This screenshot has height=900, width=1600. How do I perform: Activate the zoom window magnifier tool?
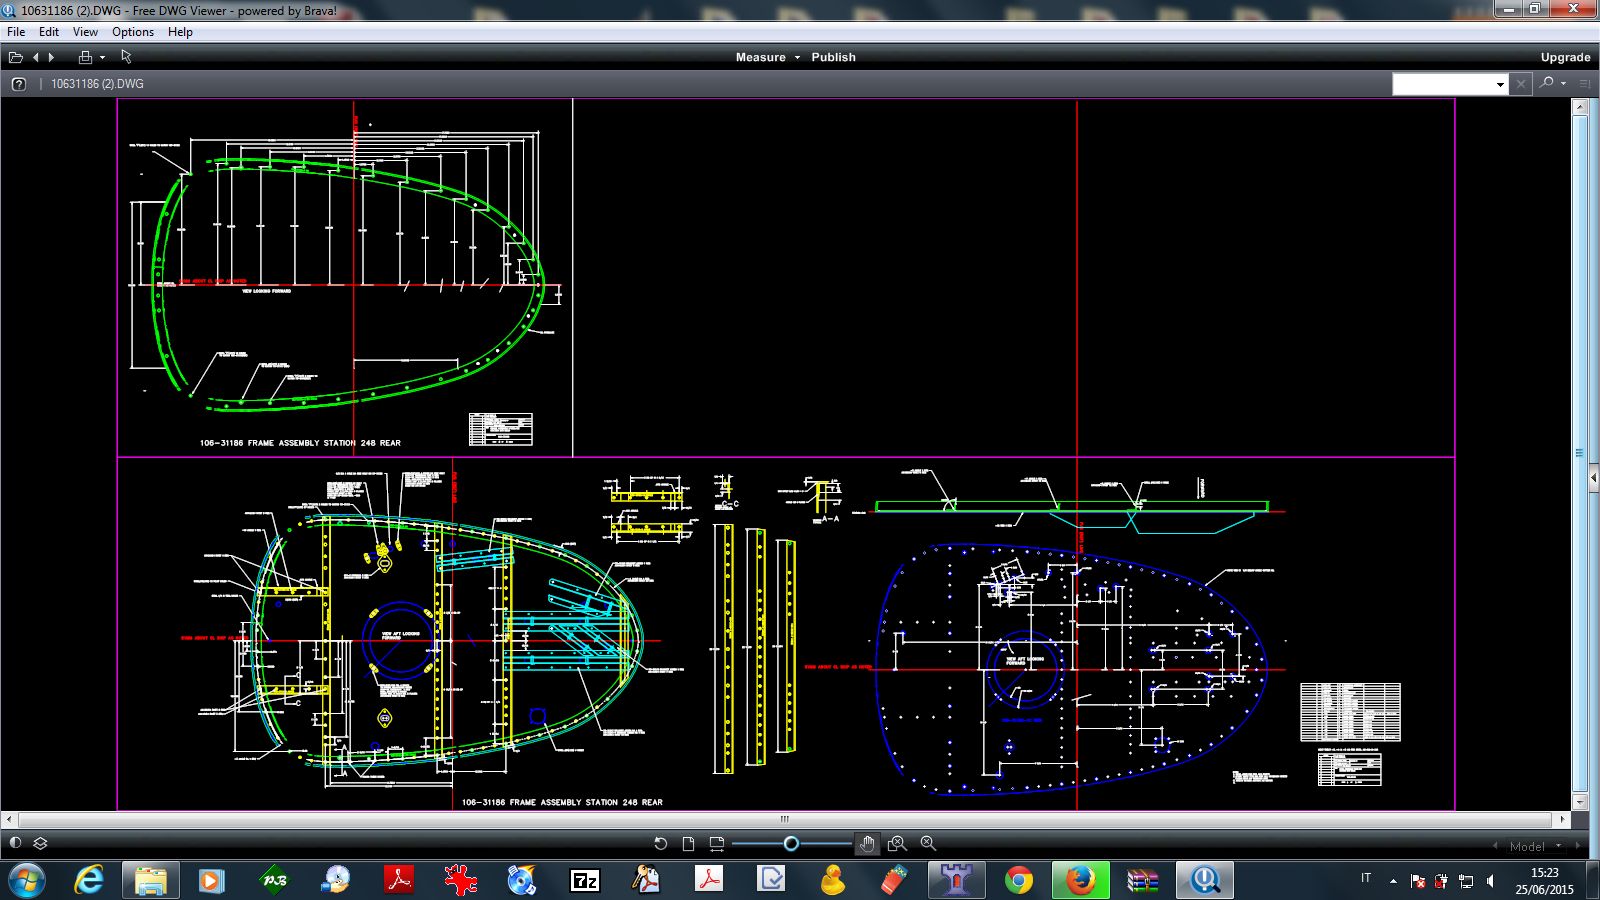pos(897,843)
